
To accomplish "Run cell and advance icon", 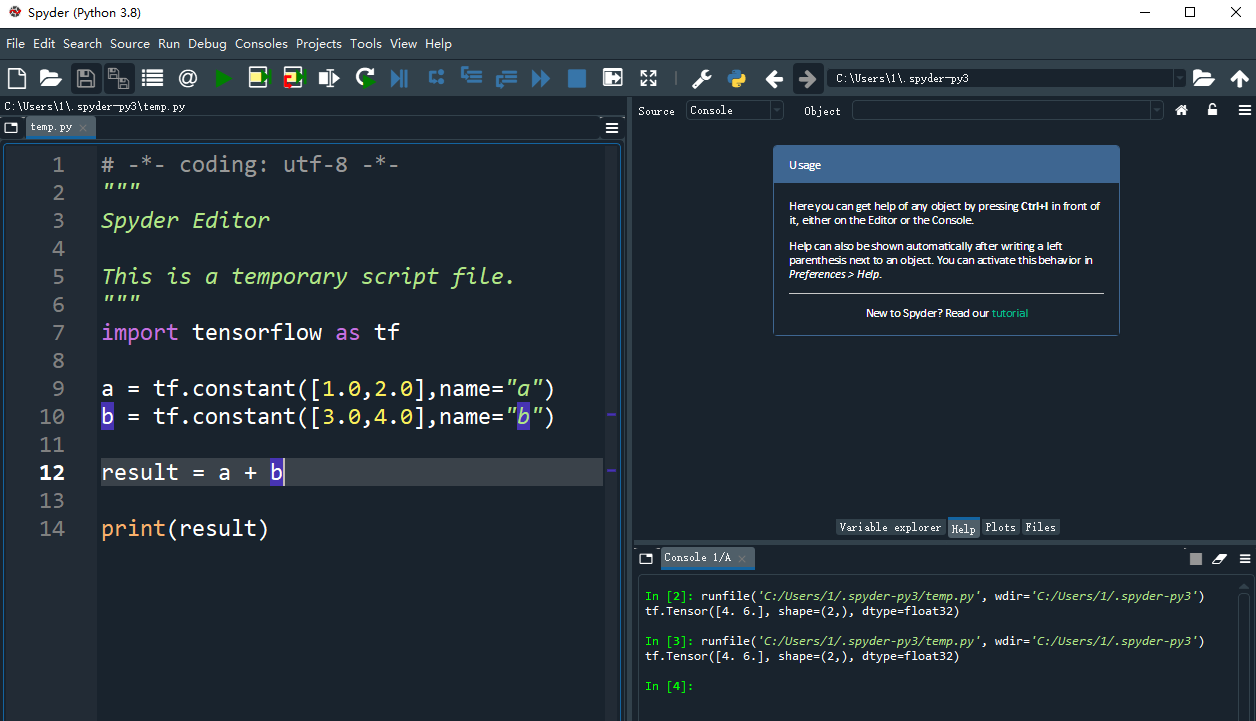I will coord(293,78).
